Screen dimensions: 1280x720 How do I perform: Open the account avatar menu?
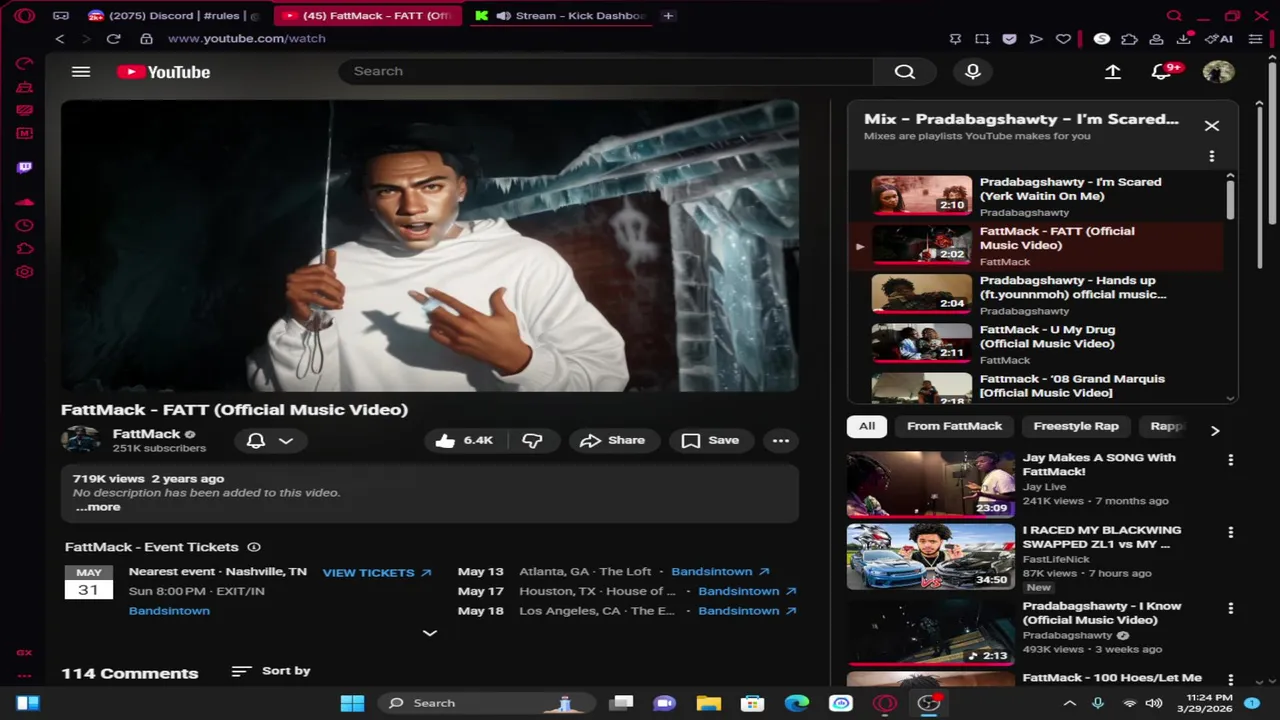[x=1218, y=71]
